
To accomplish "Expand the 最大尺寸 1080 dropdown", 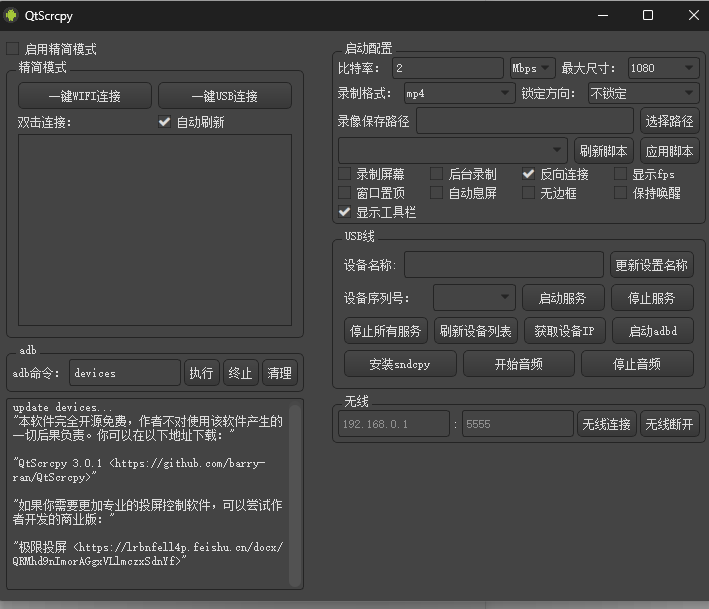I will pos(663,68).
